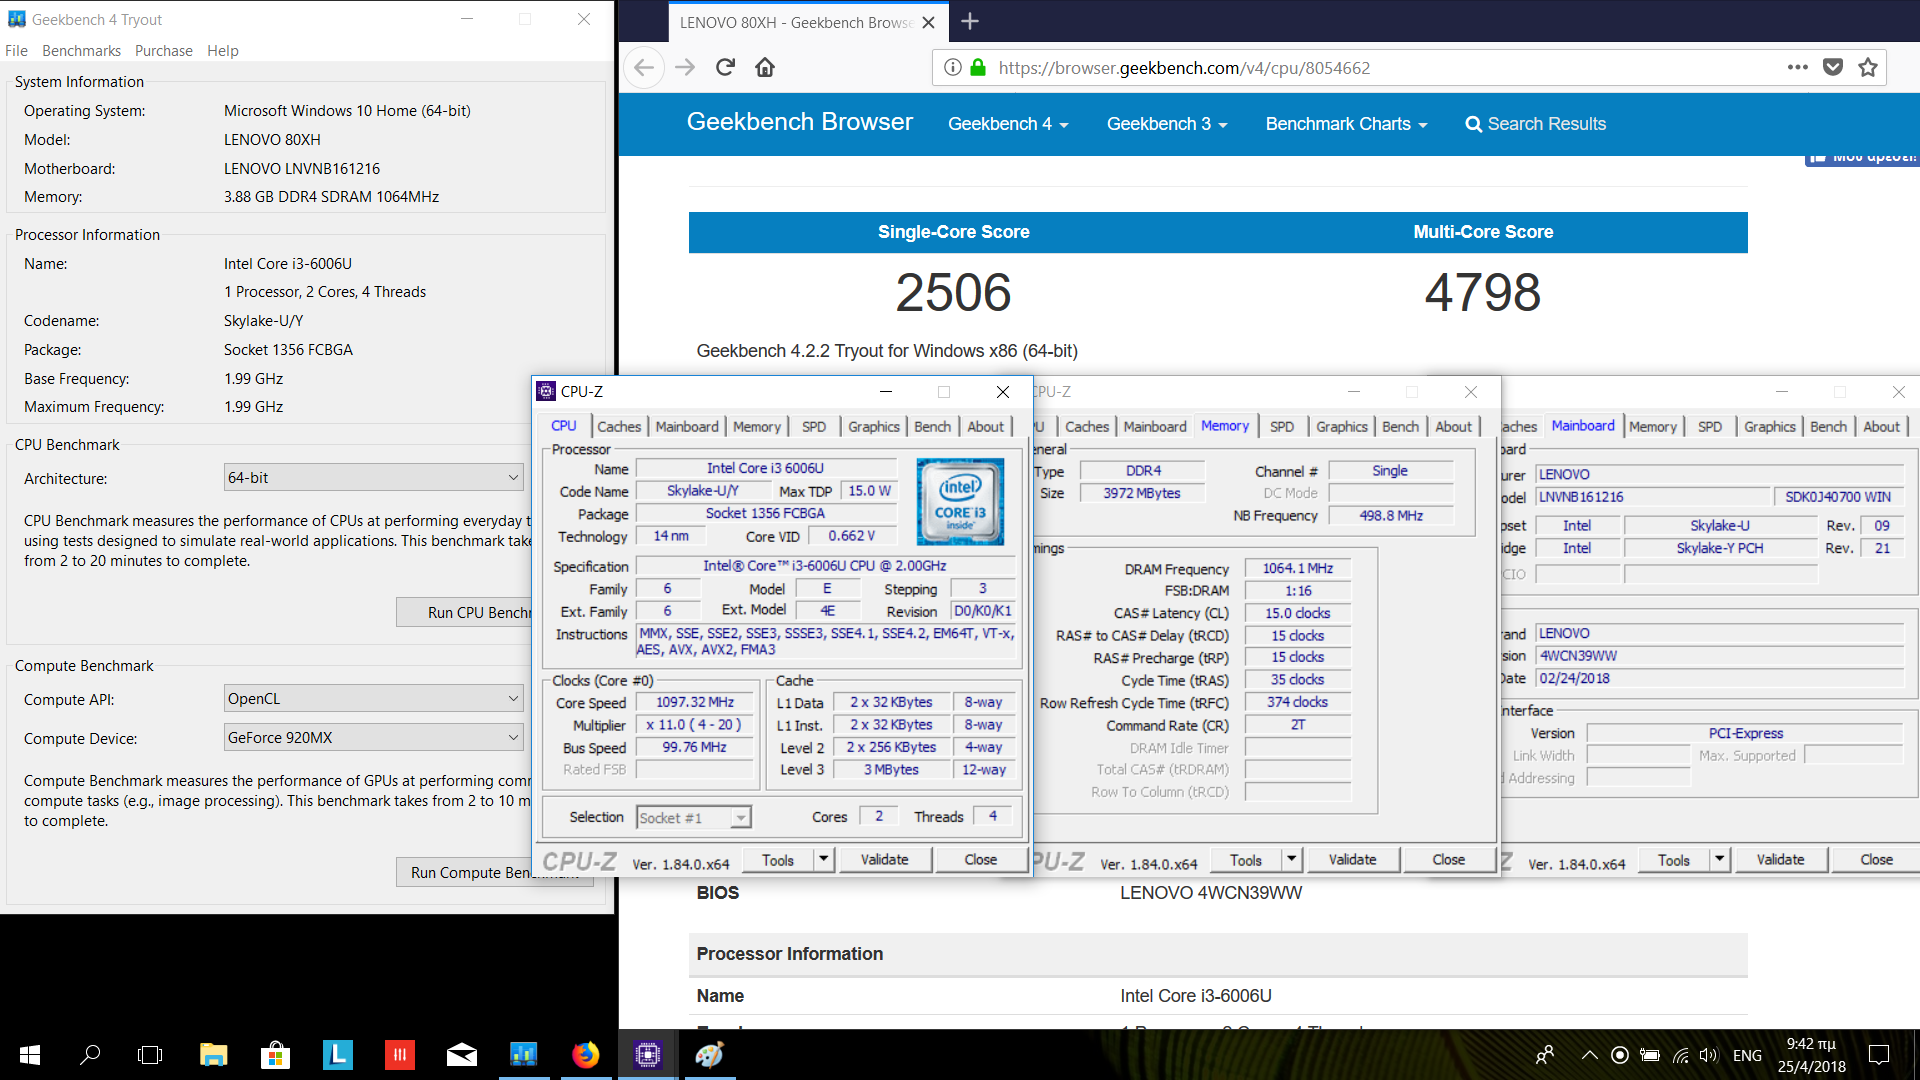Open the Socket #1 selection dropdown
This screenshot has width=1920, height=1080.
pyautogui.click(x=694, y=818)
